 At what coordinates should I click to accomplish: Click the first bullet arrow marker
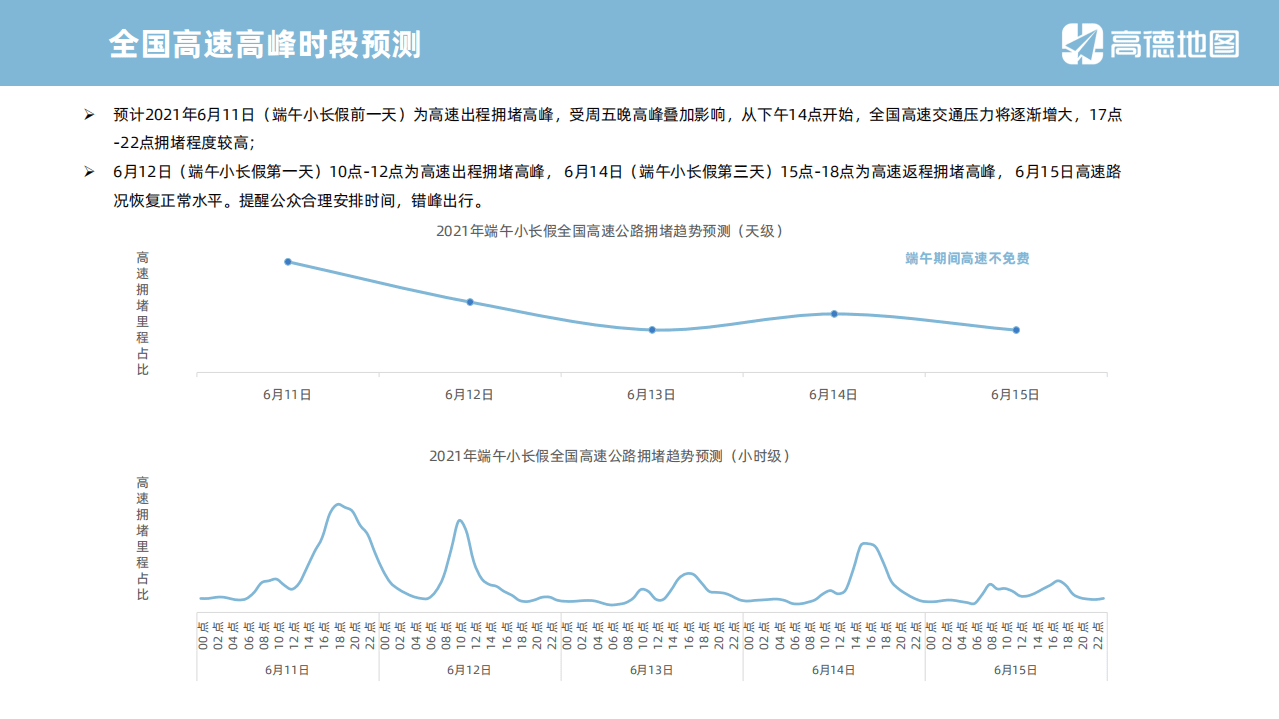click(88, 114)
